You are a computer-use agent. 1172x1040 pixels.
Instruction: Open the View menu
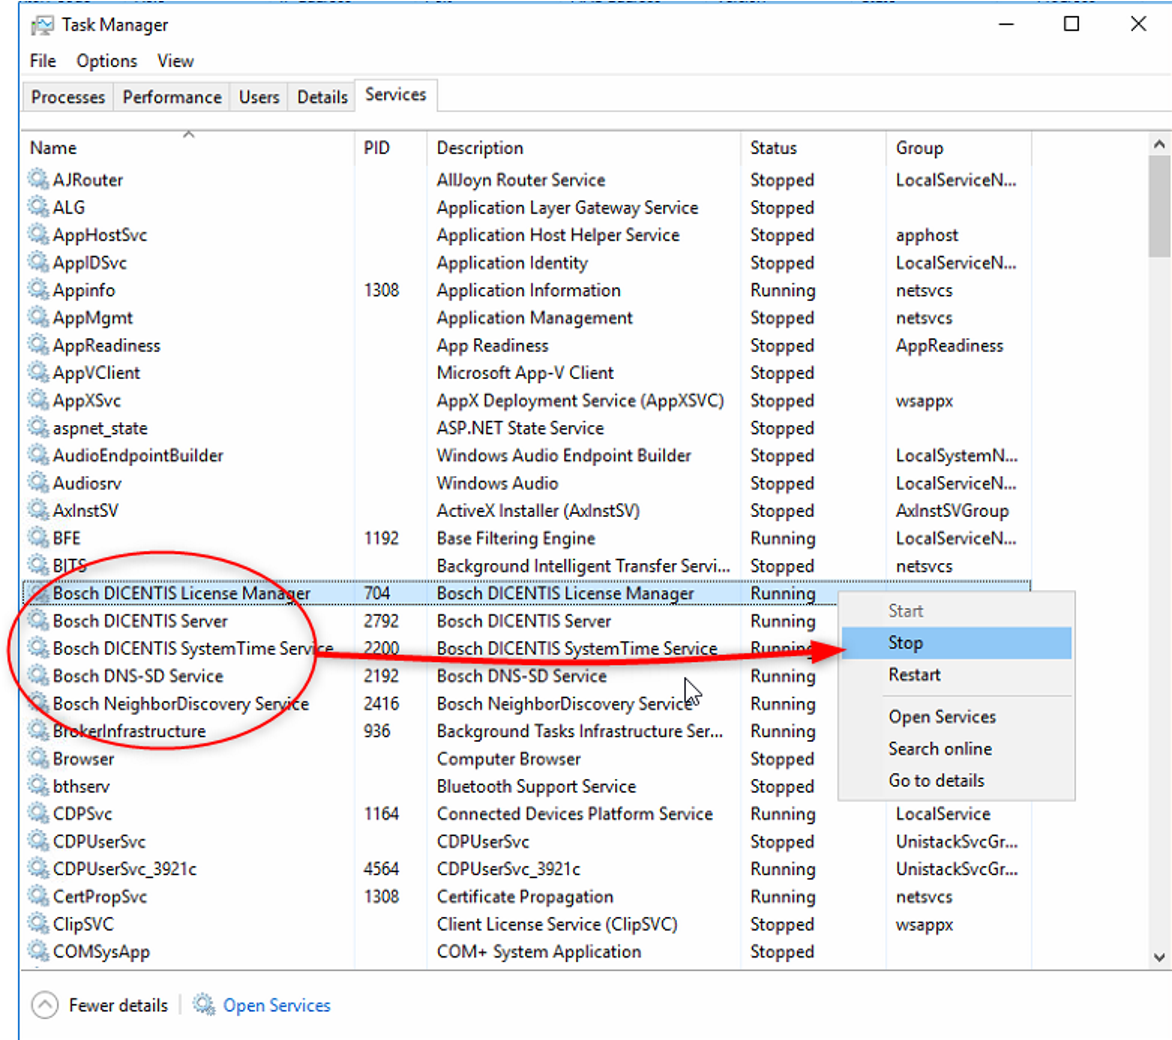175,61
